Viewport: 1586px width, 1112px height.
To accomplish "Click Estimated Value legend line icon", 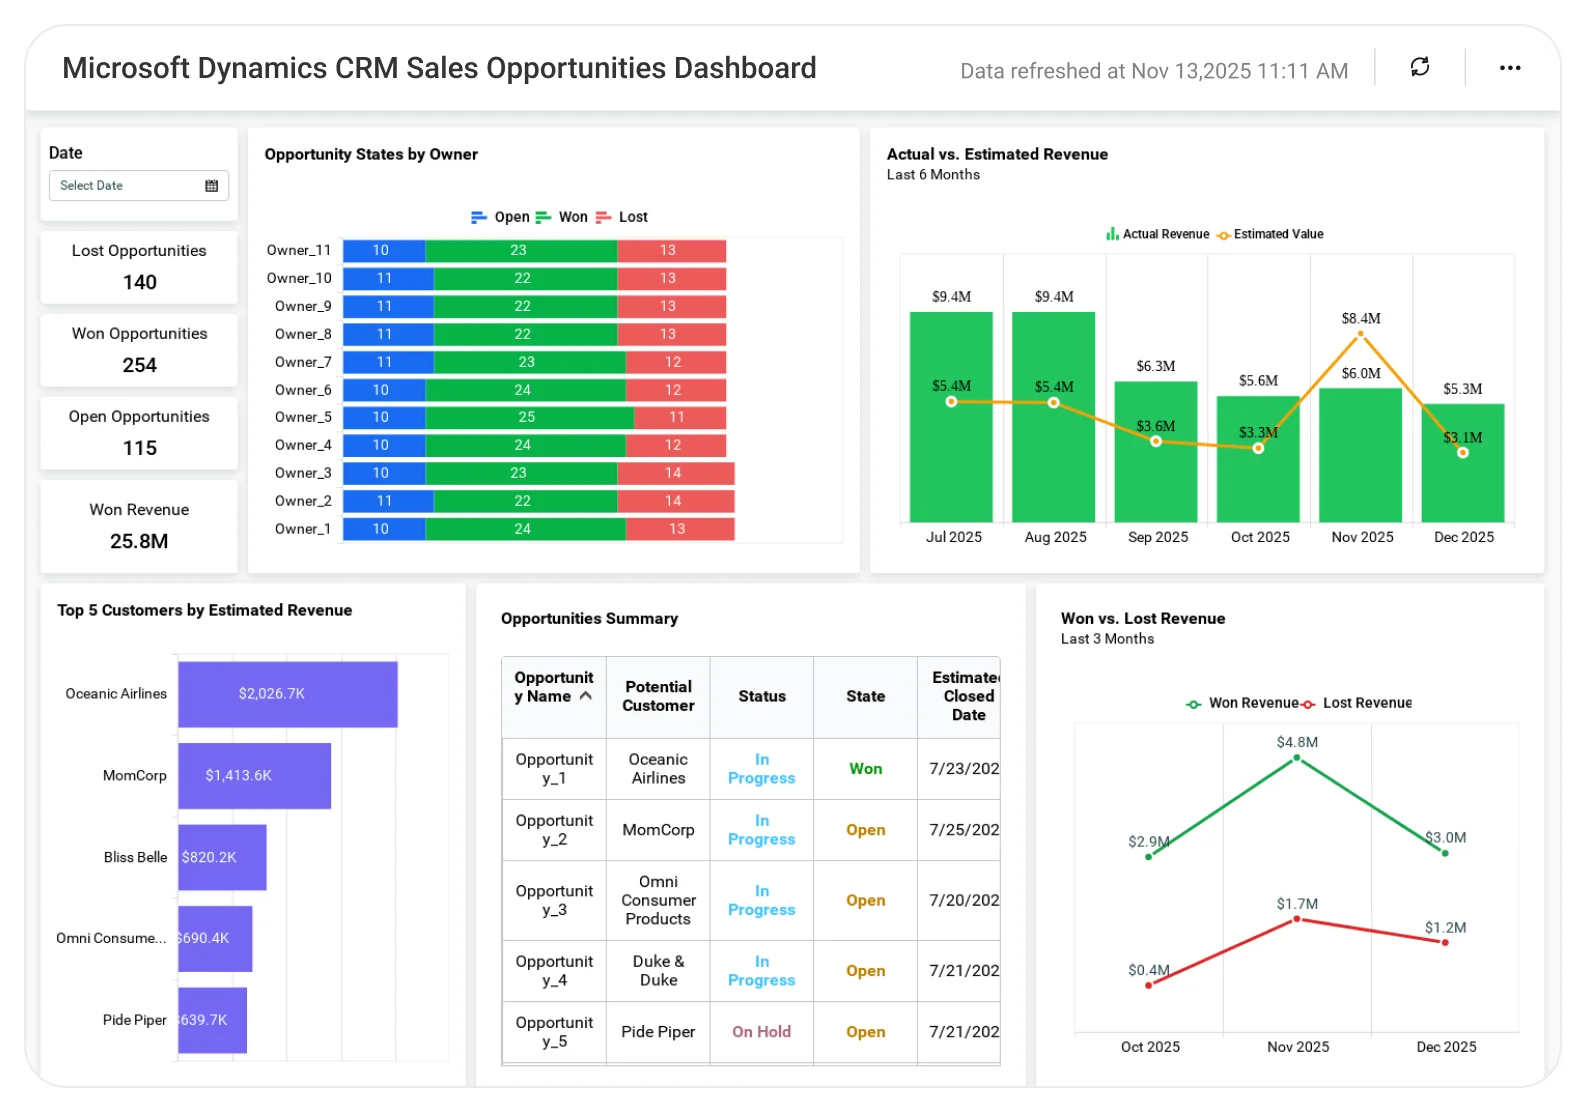I will tap(1224, 235).
